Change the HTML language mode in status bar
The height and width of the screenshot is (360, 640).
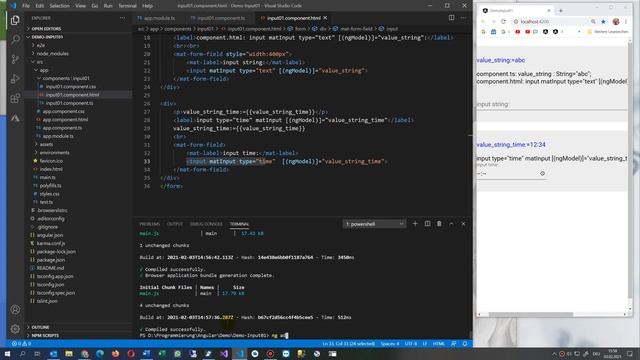(x=439, y=344)
